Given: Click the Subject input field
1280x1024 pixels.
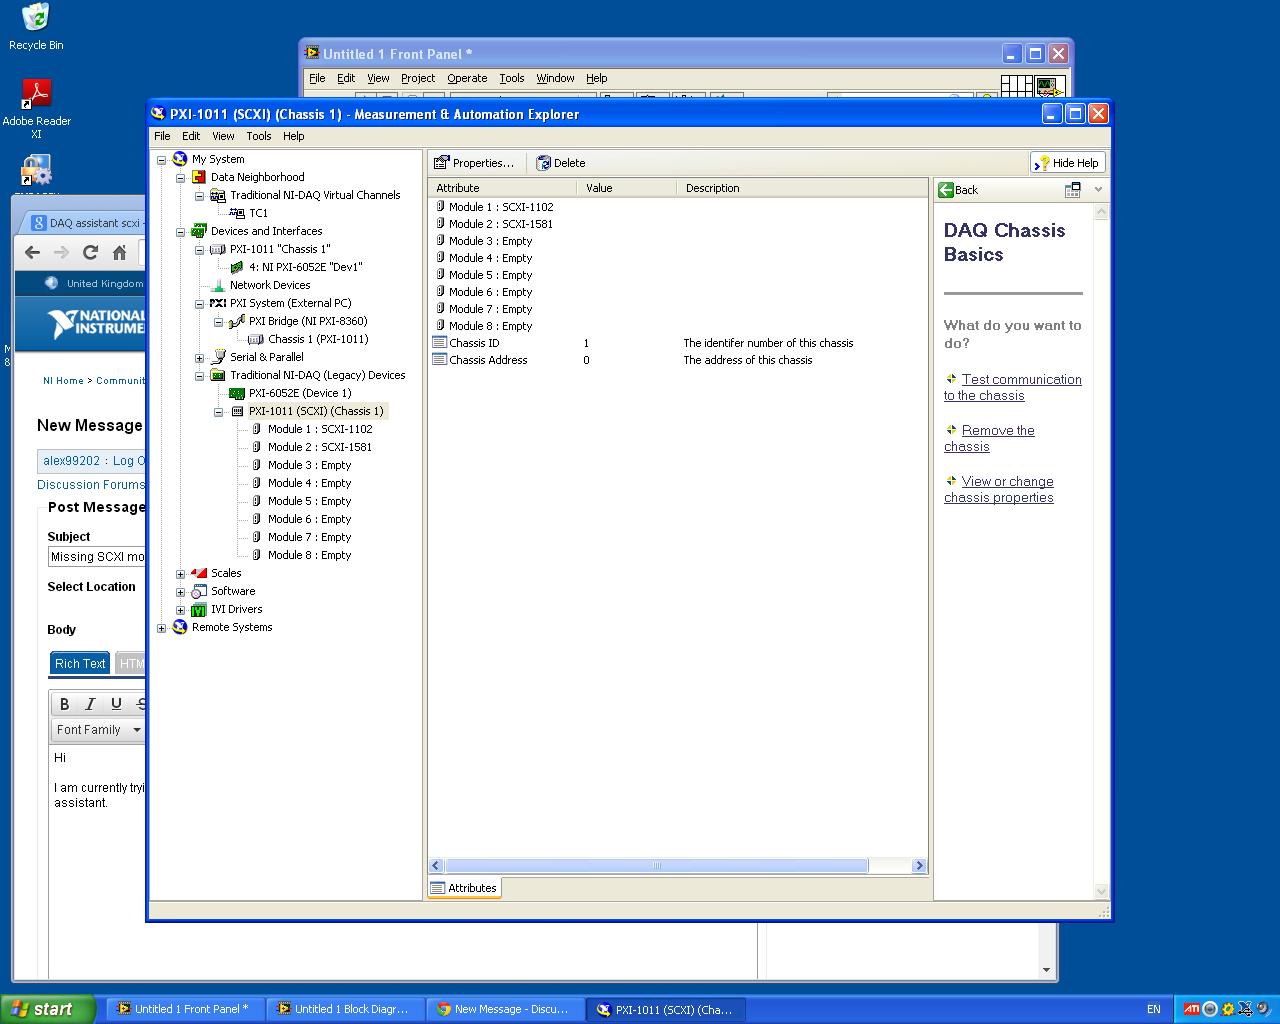Looking at the screenshot, I should tap(97, 557).
